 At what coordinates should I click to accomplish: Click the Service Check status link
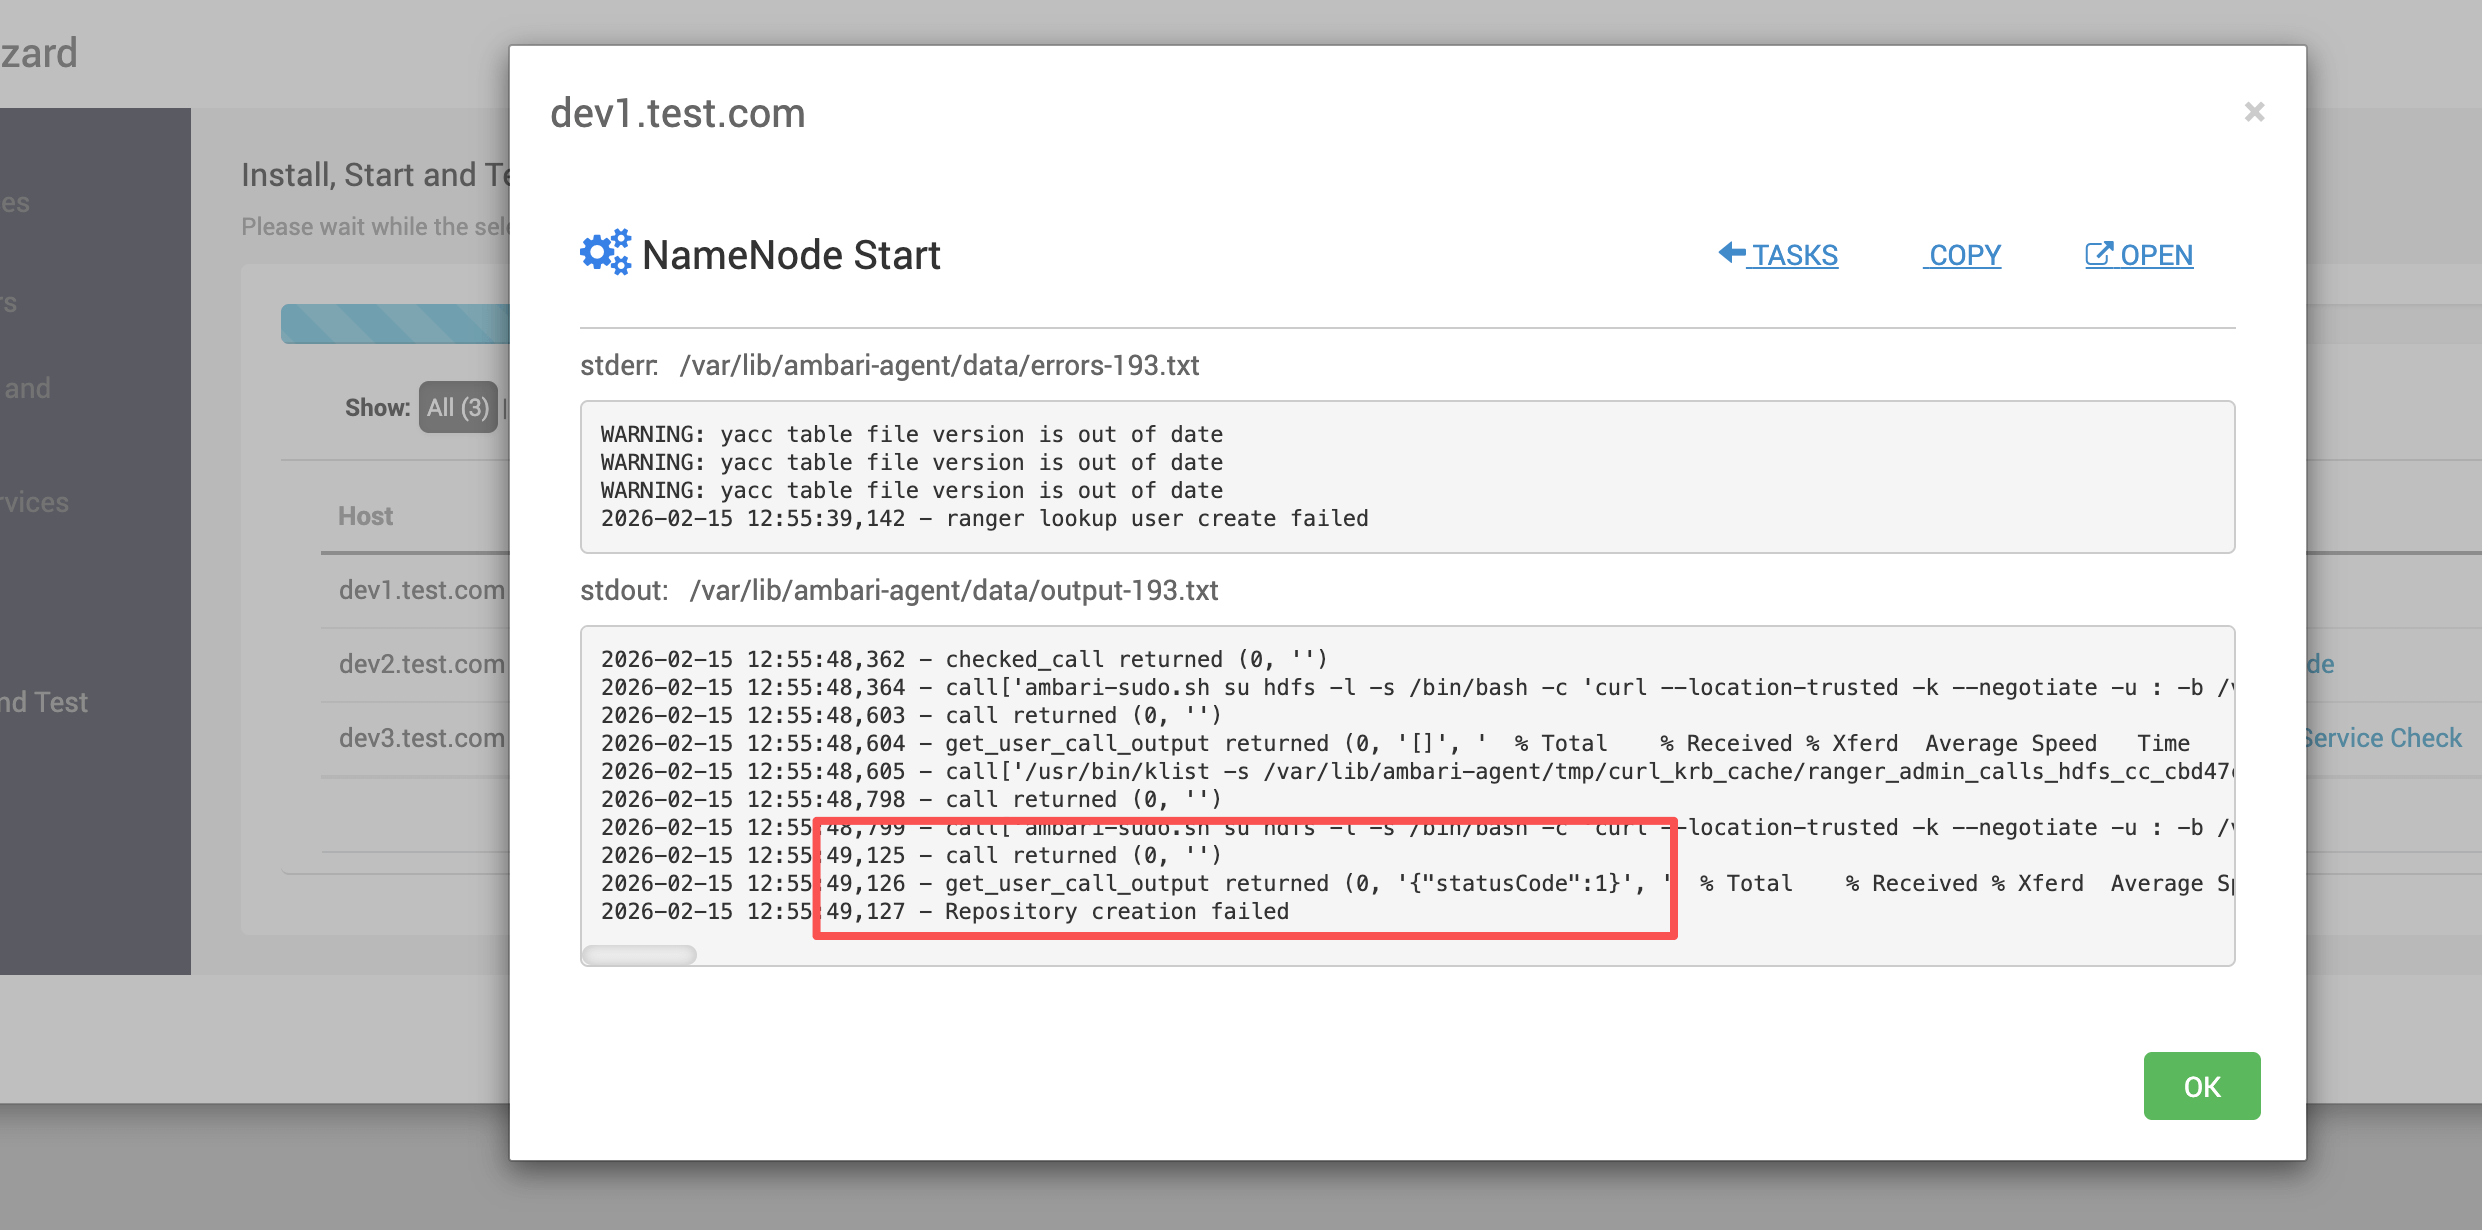(2385, 738)
